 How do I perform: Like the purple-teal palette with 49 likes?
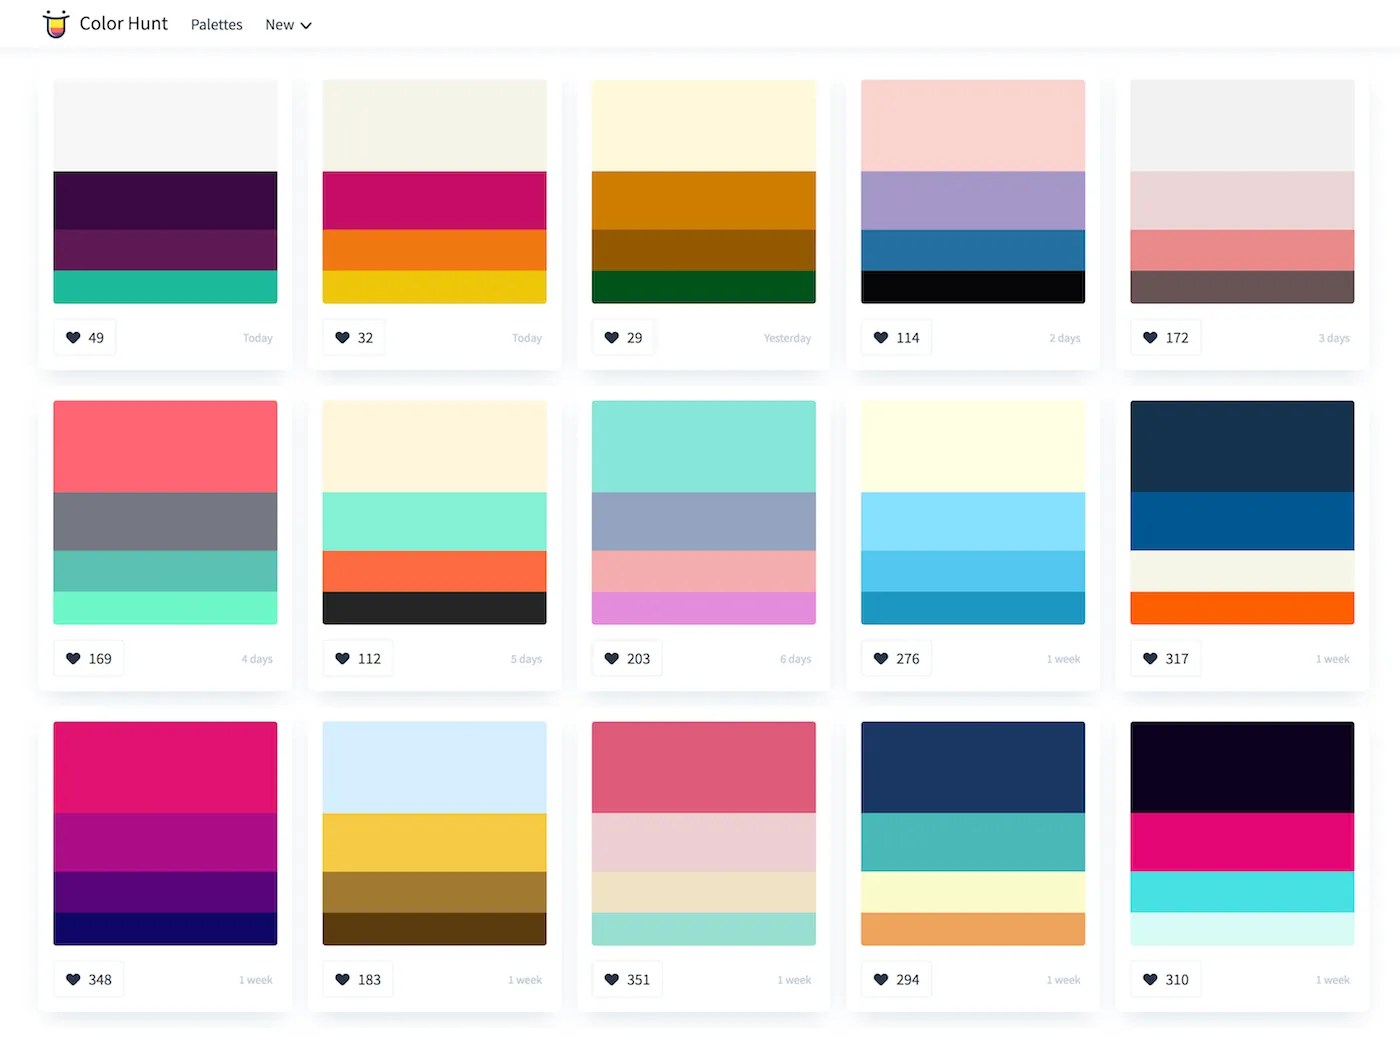[x=73, y=337]
